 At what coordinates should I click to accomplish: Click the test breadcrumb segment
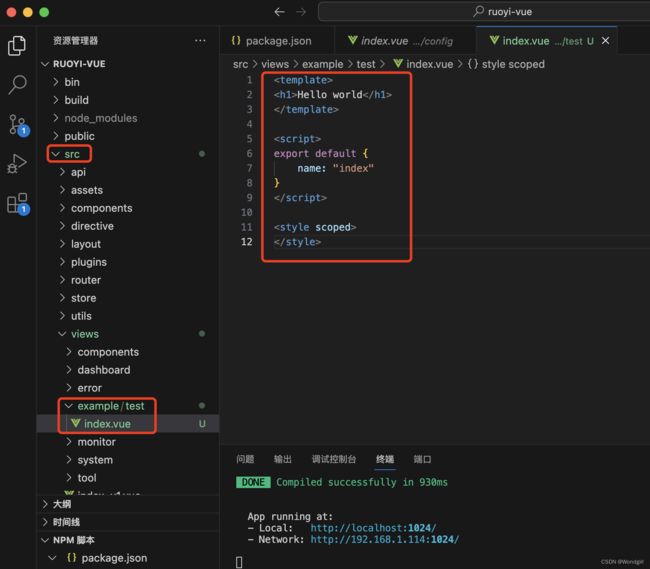(x=366, y=64)
